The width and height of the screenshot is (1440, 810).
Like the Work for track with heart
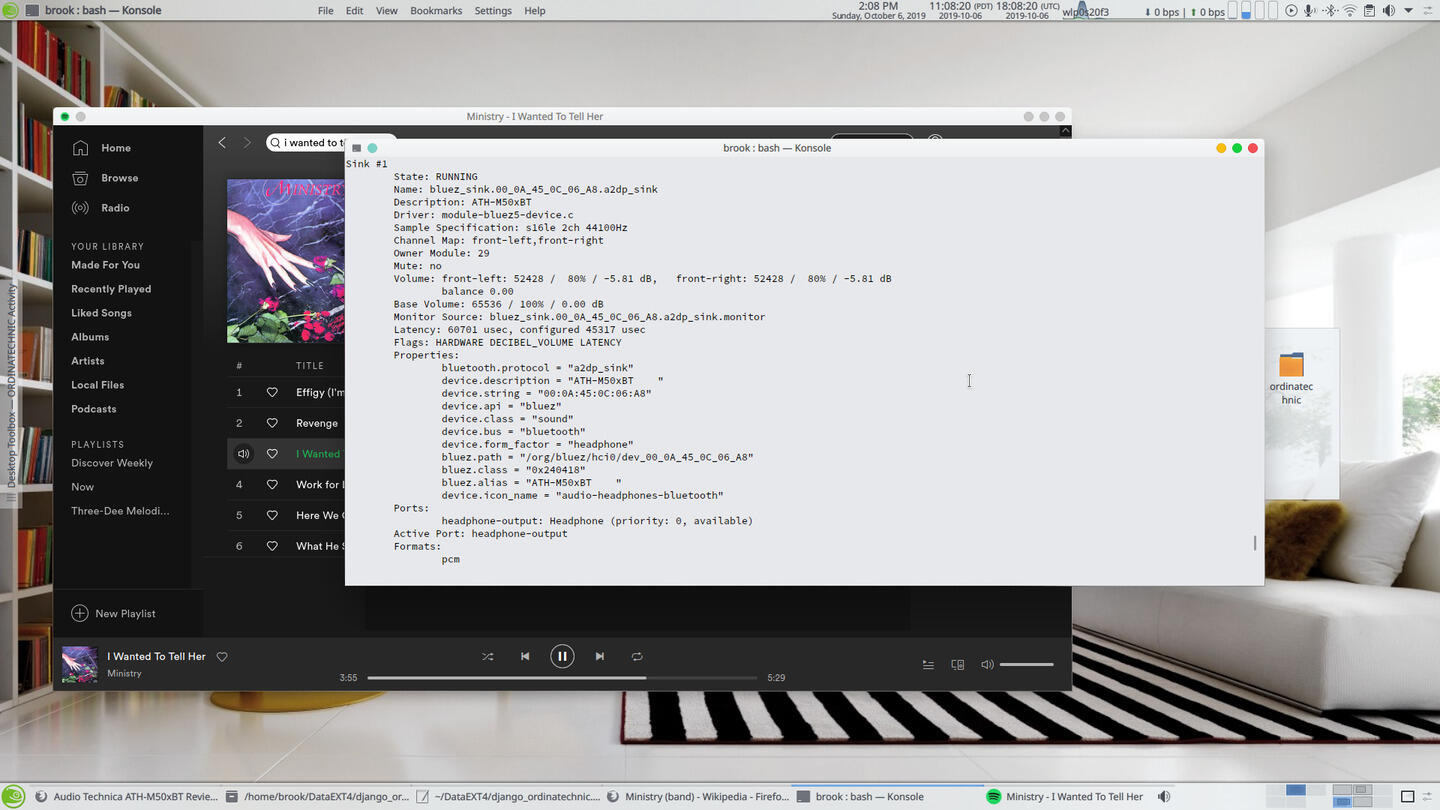click(x=272, y=484)
